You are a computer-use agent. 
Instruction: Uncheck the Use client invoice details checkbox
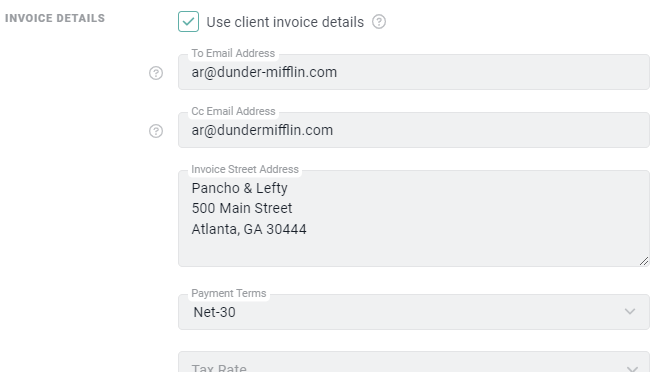(x=188, y=22)
